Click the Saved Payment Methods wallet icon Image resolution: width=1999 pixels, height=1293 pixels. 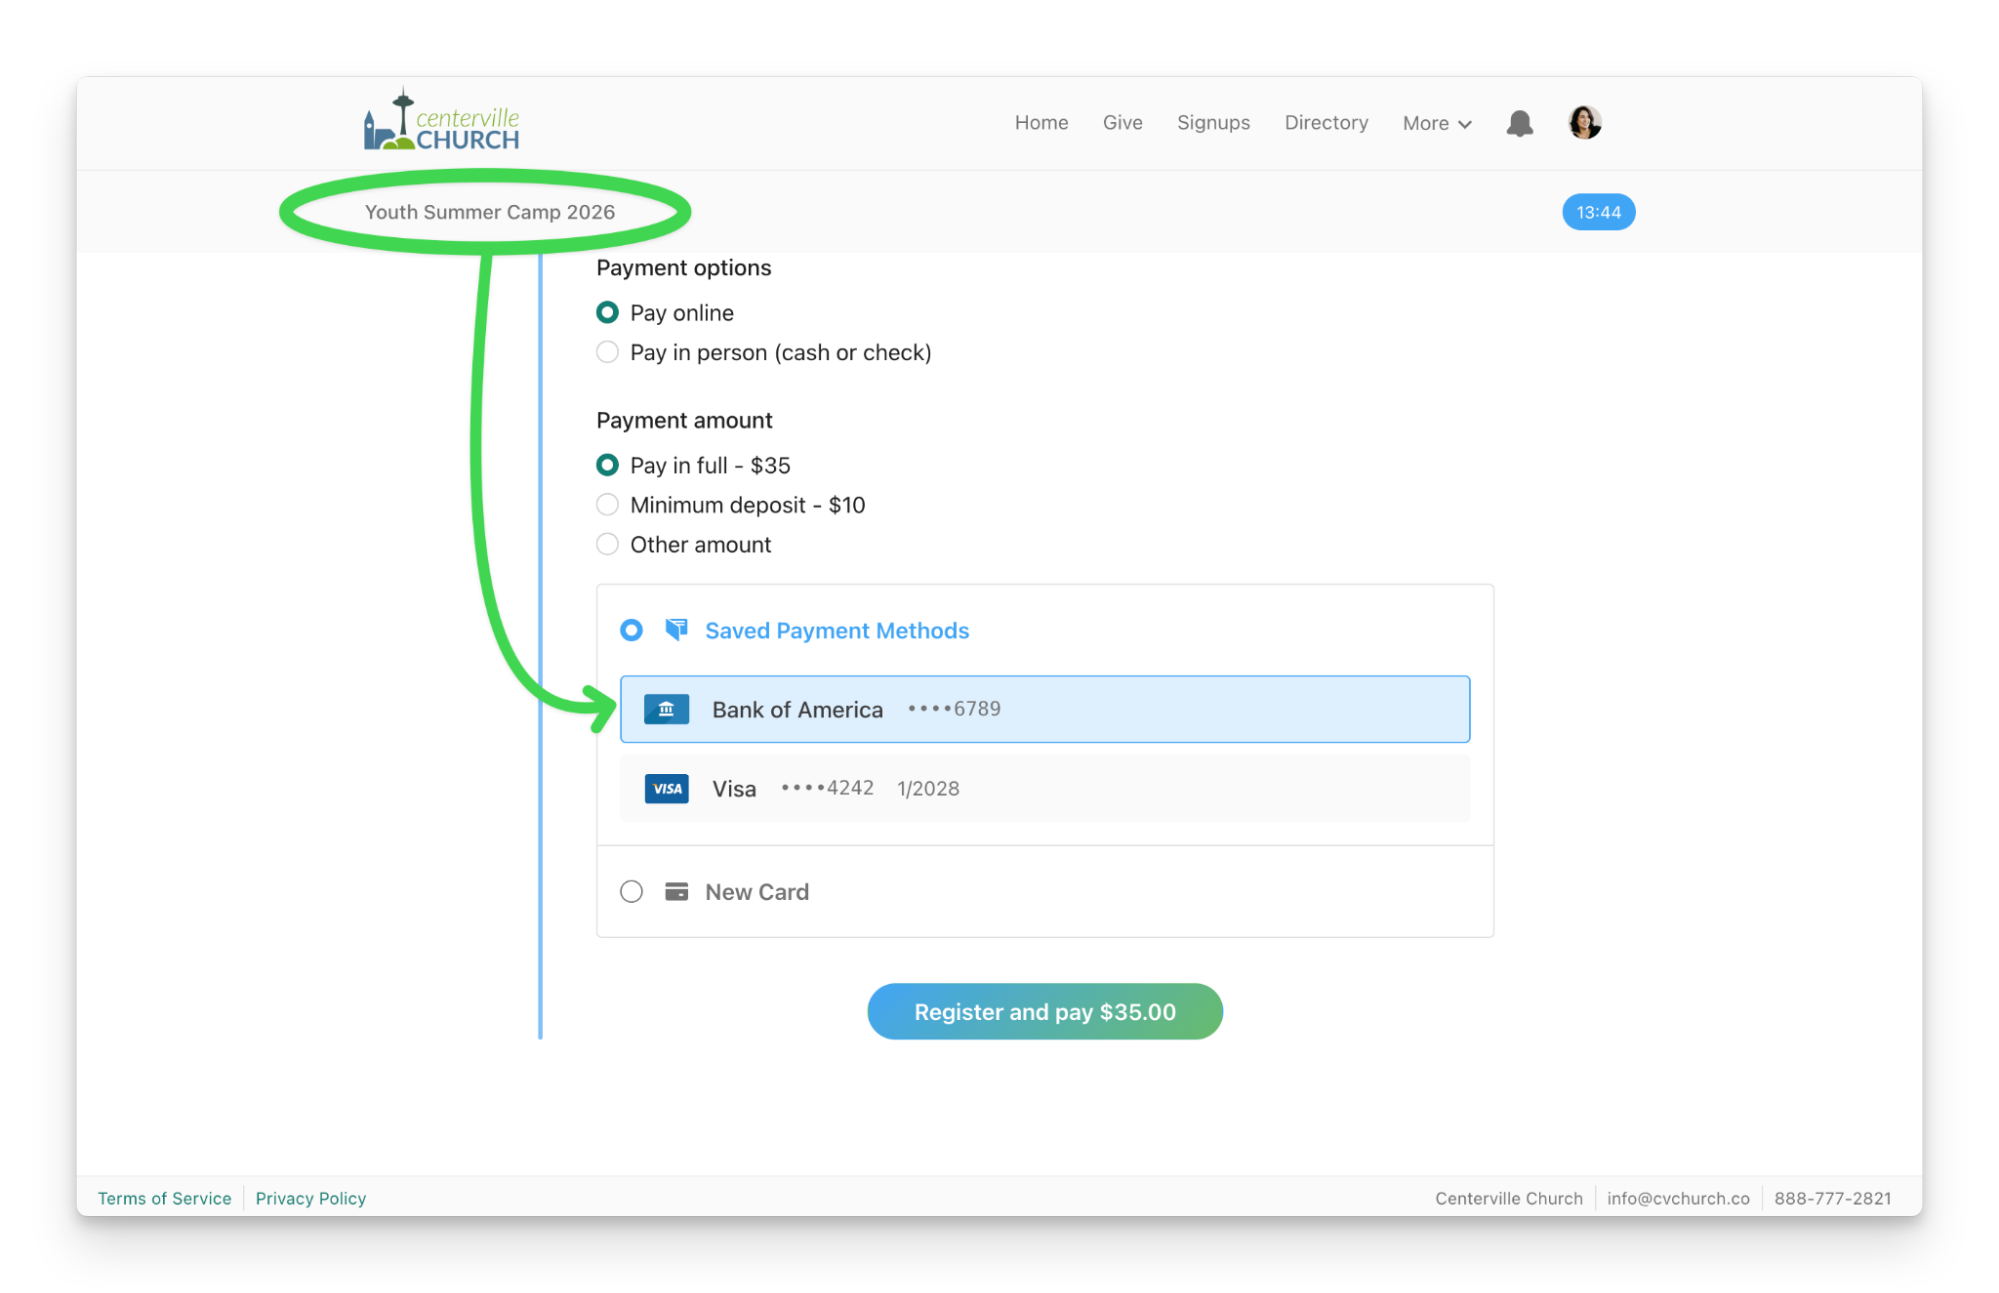click(676, 630)
